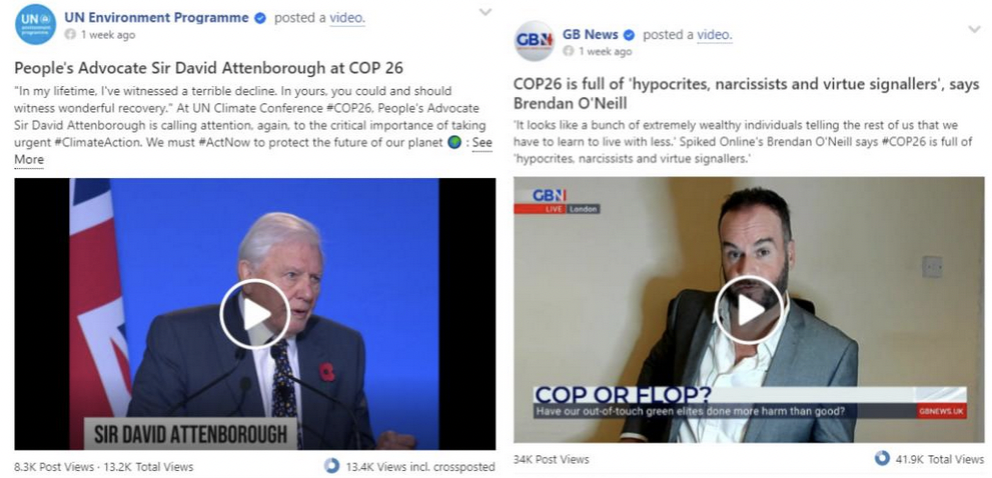The height and width of the screenshot is (478, 992).
Task: Click globe privacy icon beside GB News timestamp
Action: pyautogui.click(x=569, y=52)
